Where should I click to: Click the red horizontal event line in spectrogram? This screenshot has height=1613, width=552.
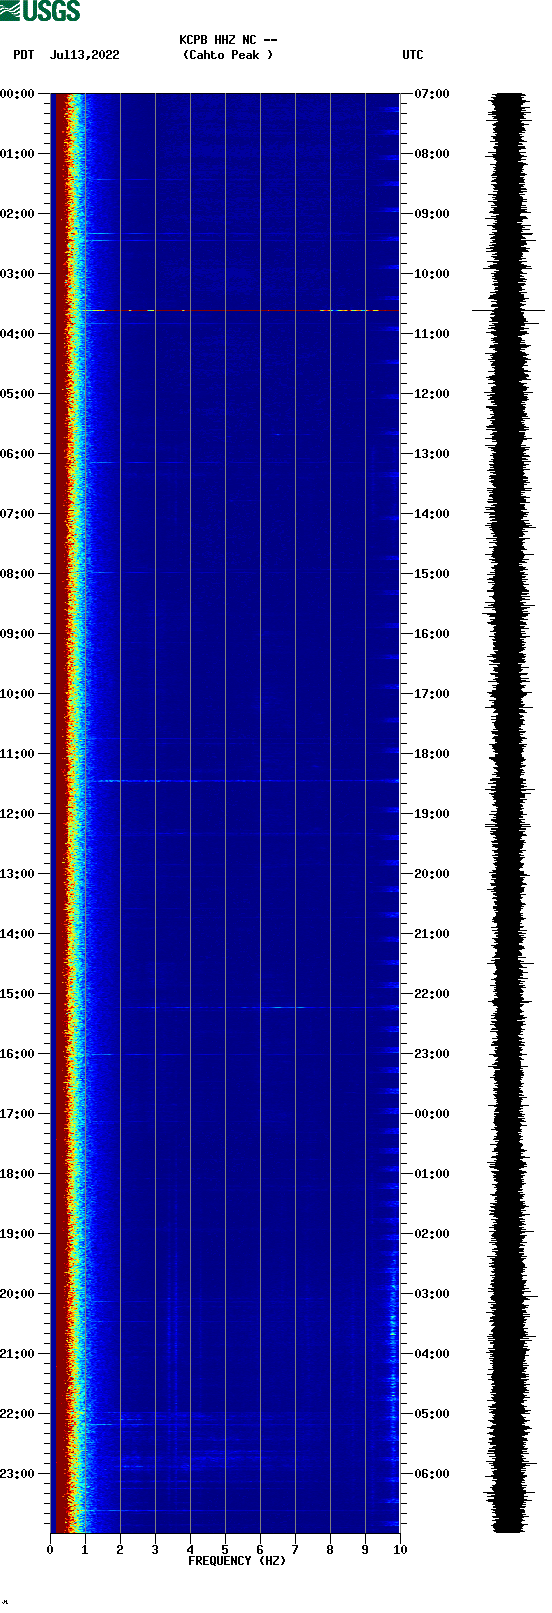tap(240, 311)
